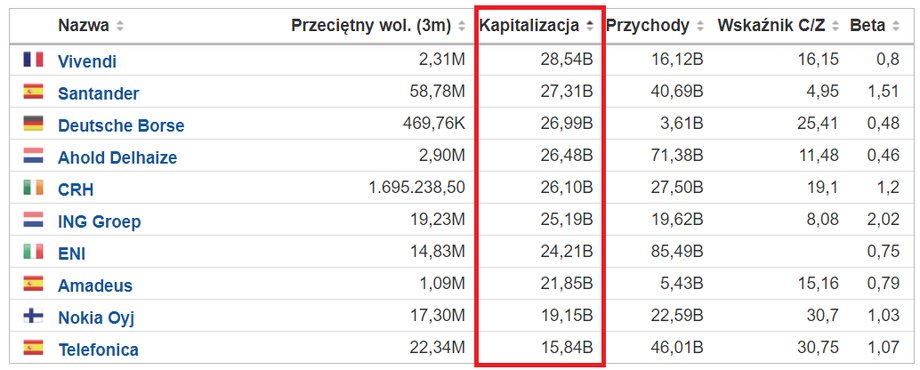Viewport: 920px width, 370px height.
Task: Click the French flag icon beside Vivendi
Action: coord(33,60)
